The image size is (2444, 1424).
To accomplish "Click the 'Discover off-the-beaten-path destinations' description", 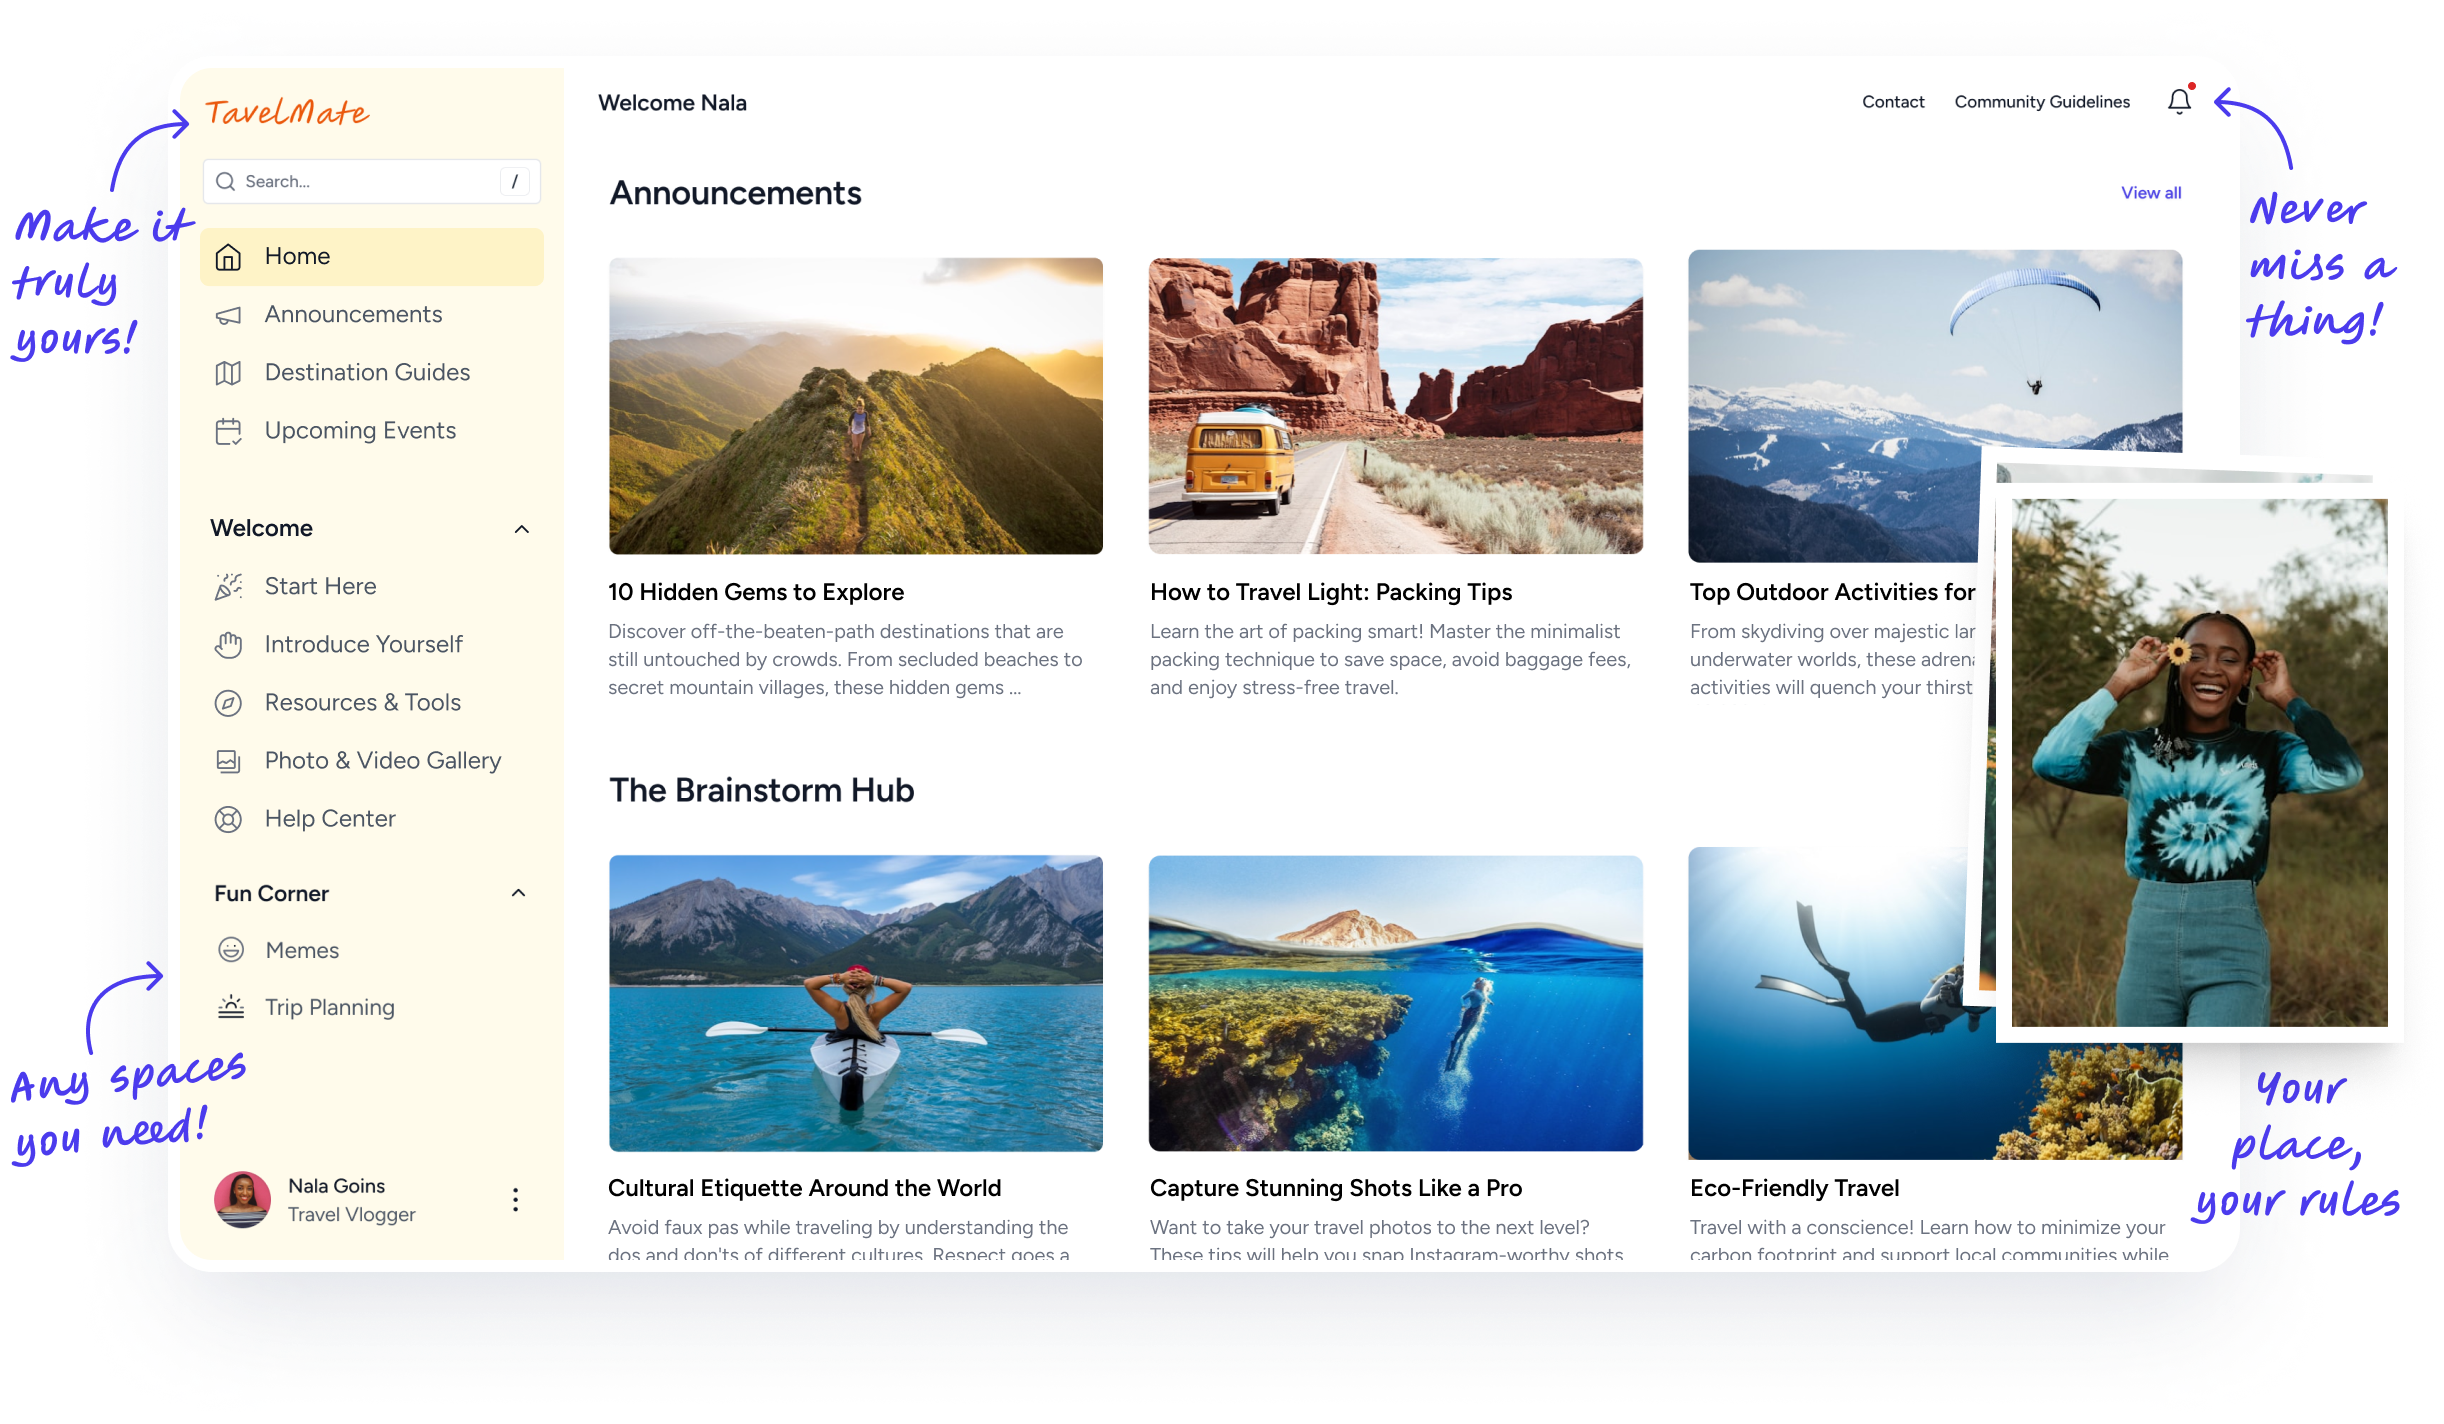I will click(x=845, y=659).
